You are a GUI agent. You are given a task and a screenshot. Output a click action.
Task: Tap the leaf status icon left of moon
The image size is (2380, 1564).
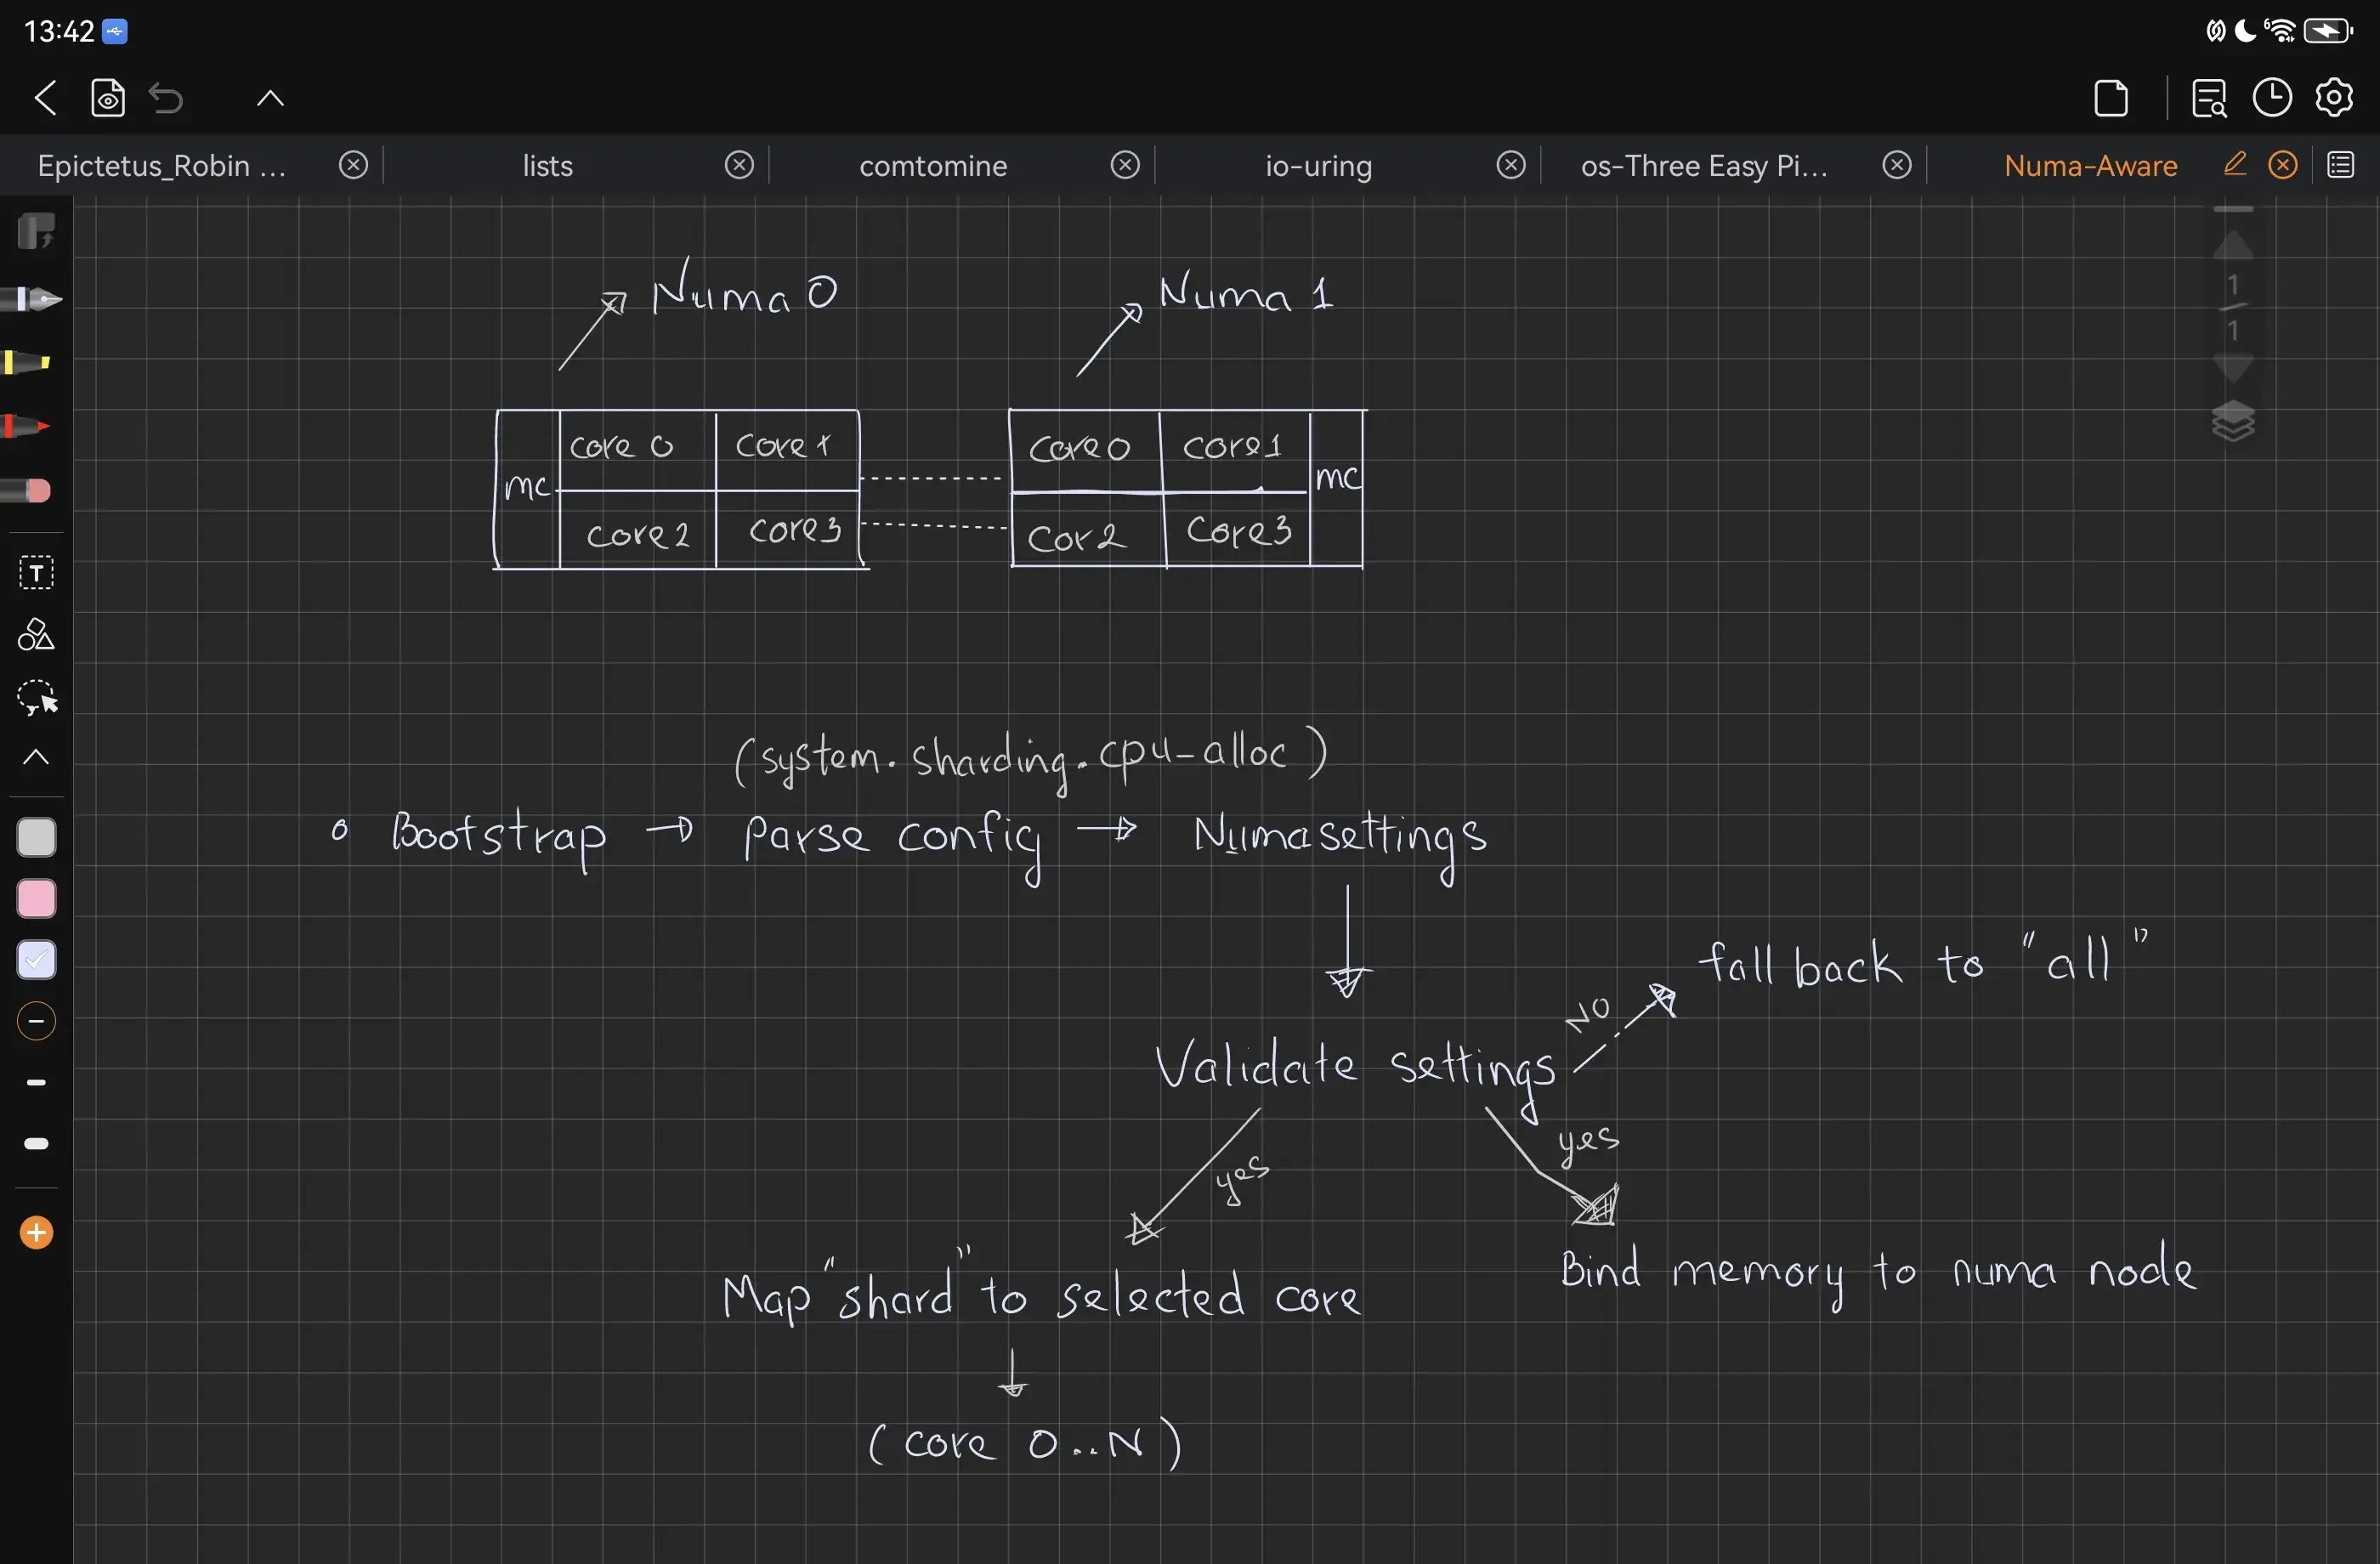pos(2216,32)
